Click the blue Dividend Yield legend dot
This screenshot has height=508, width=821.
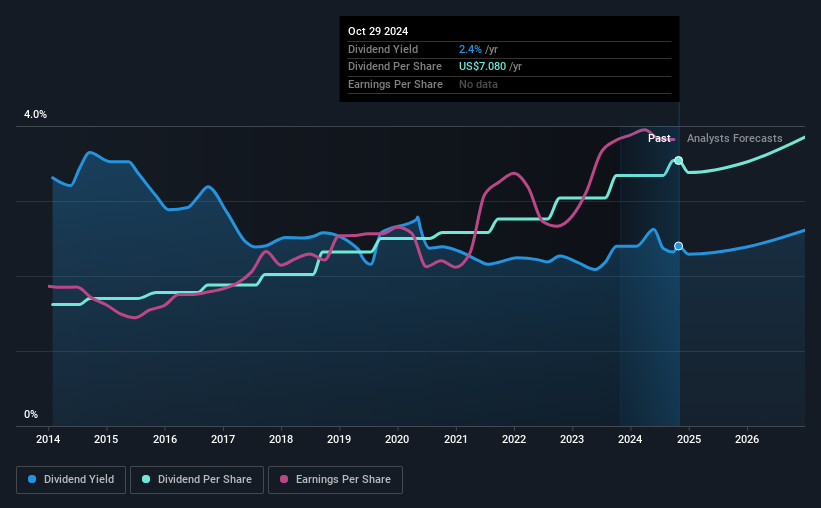tap(32, 479)
